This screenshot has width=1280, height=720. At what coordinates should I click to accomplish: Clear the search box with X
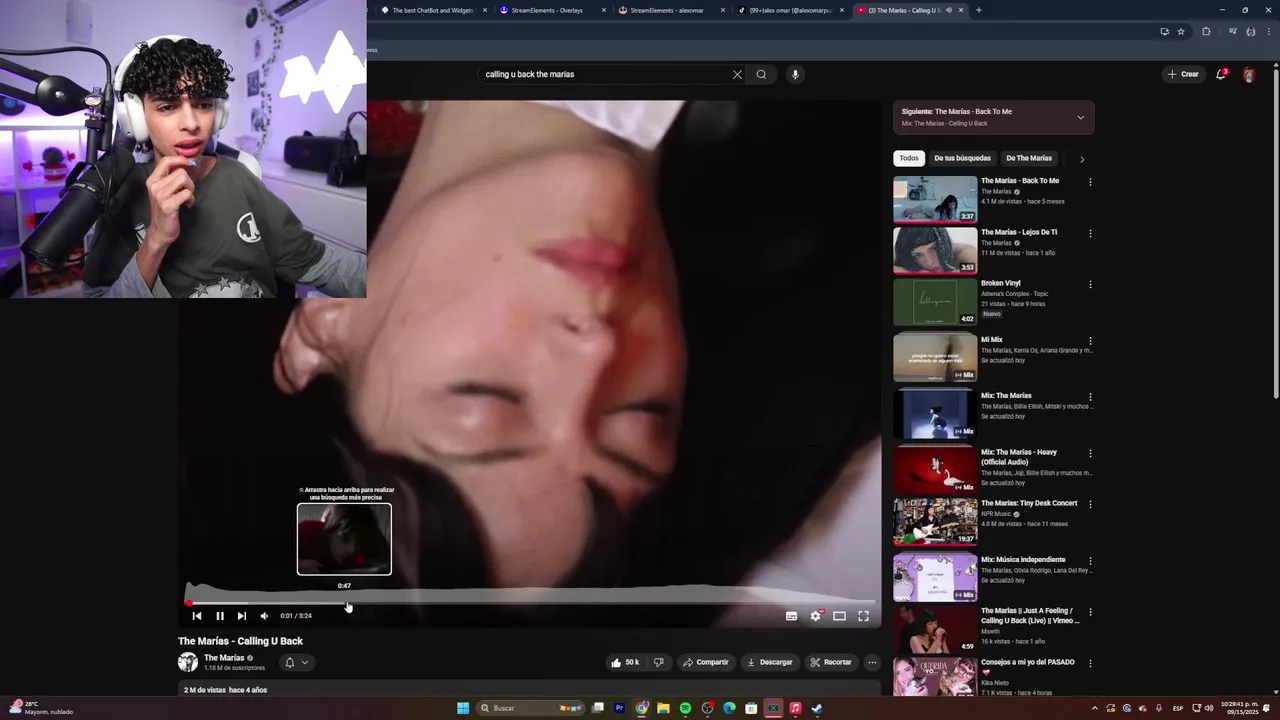coord(737,74)
